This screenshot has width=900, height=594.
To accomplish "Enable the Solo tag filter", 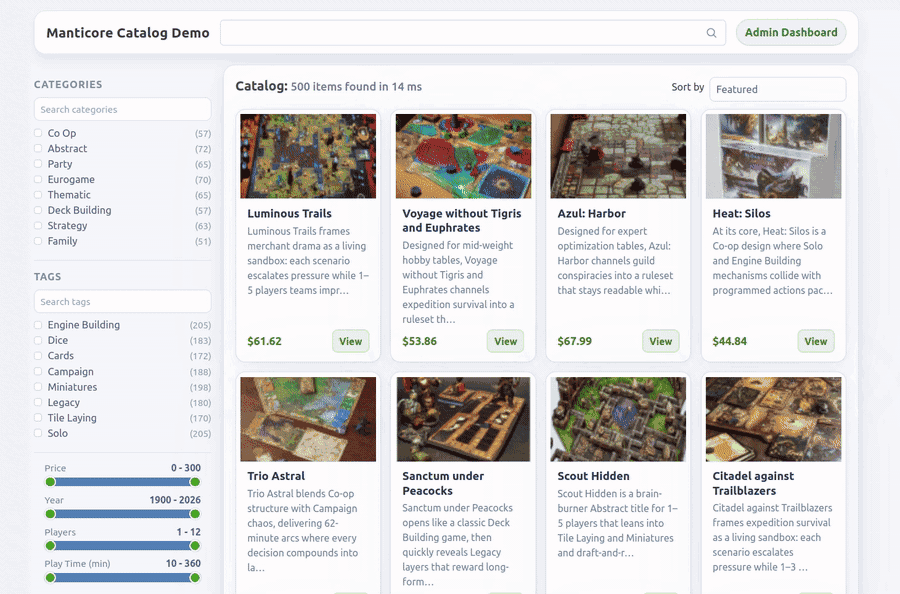I will point(38,433).
